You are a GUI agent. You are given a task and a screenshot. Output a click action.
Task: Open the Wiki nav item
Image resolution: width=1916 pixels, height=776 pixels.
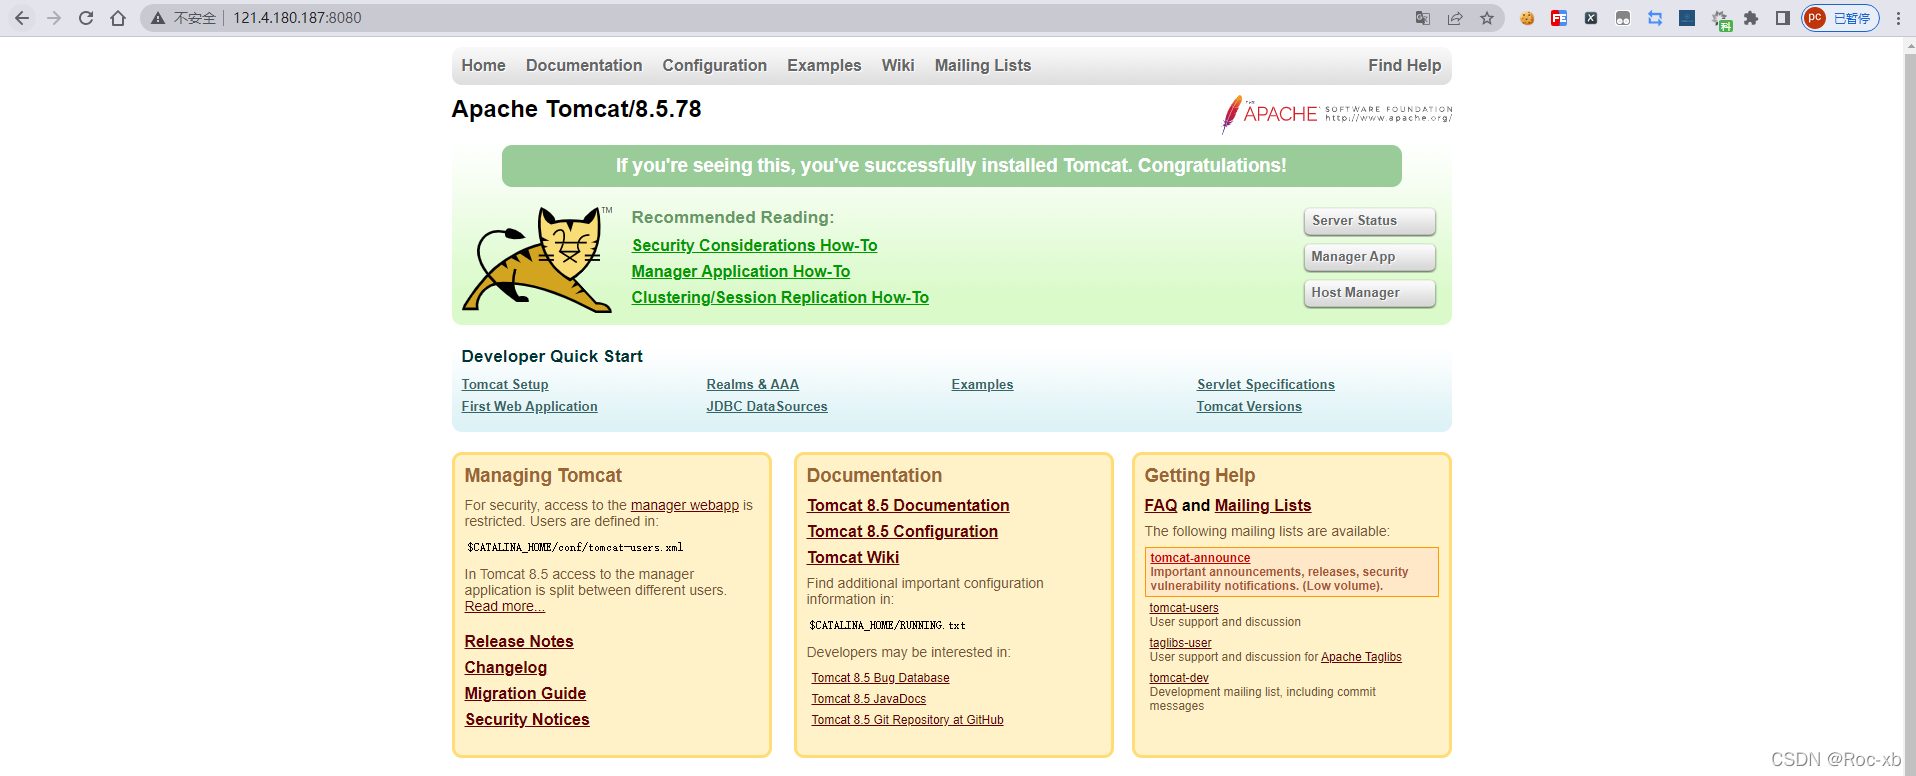point(898,65)
